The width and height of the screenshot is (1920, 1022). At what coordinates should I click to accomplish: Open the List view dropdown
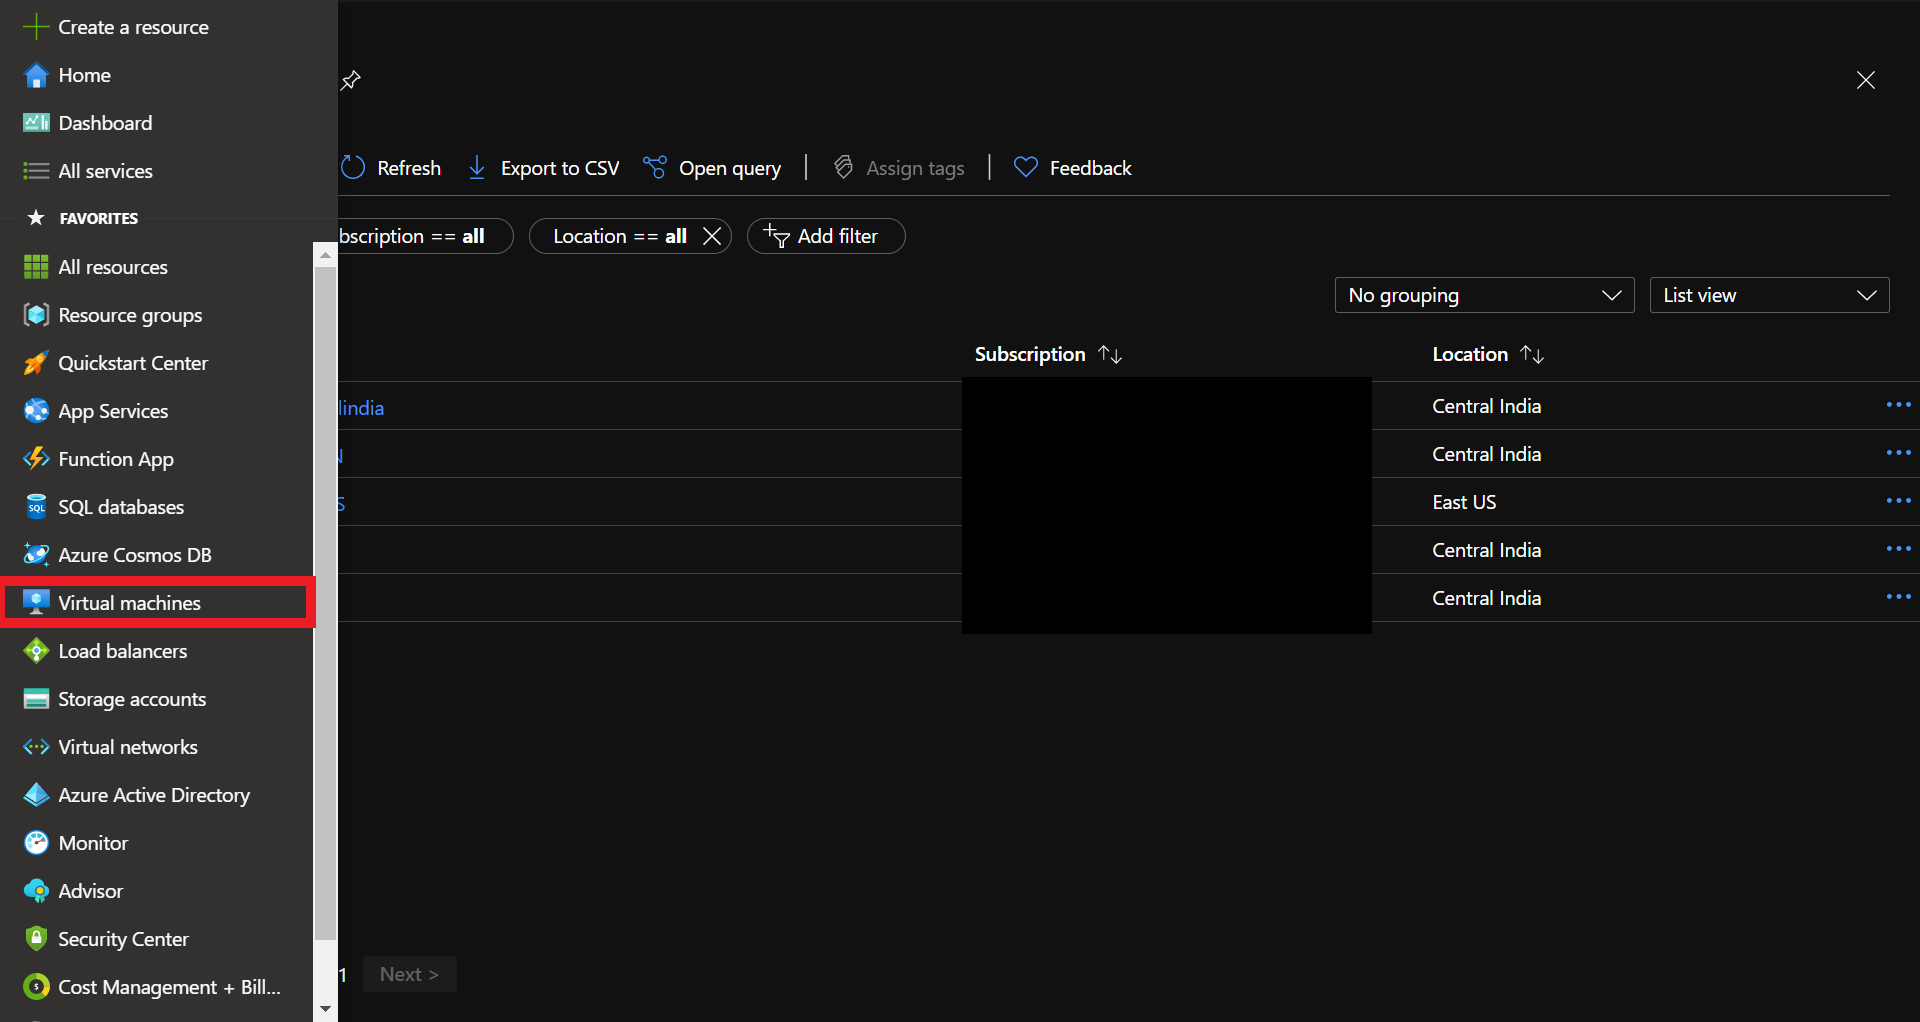1769,295
